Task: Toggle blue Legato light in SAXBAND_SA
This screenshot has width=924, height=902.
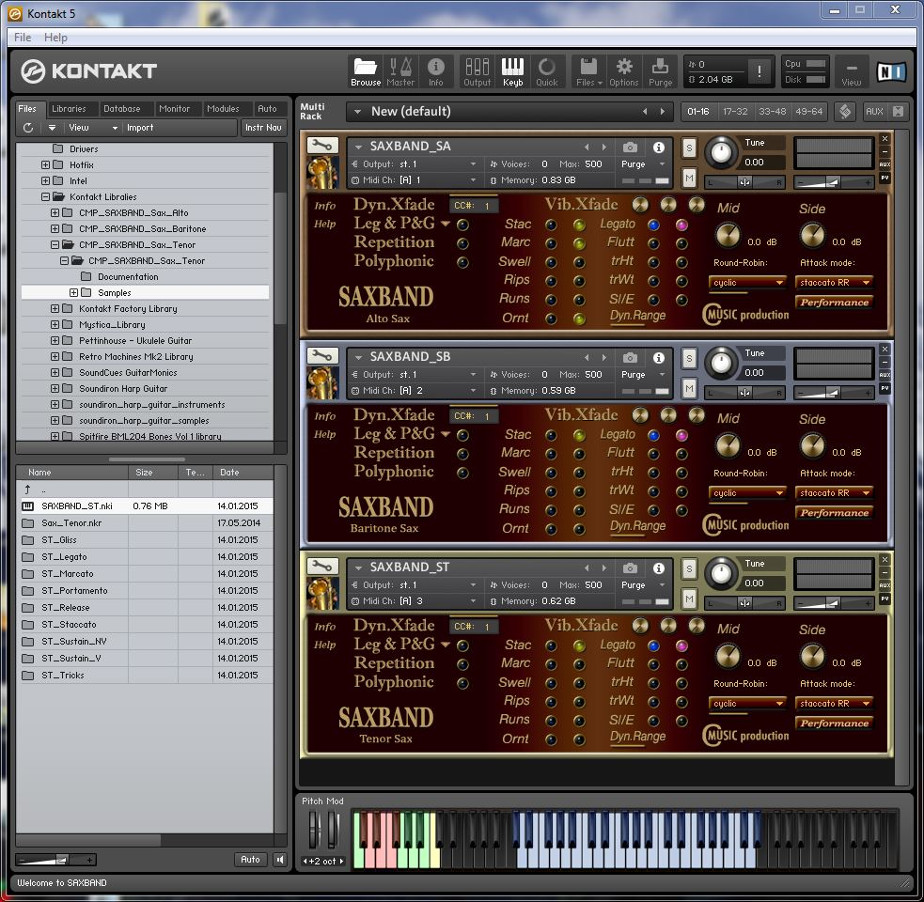Action: pyautogui.click(x=653, y=224)
